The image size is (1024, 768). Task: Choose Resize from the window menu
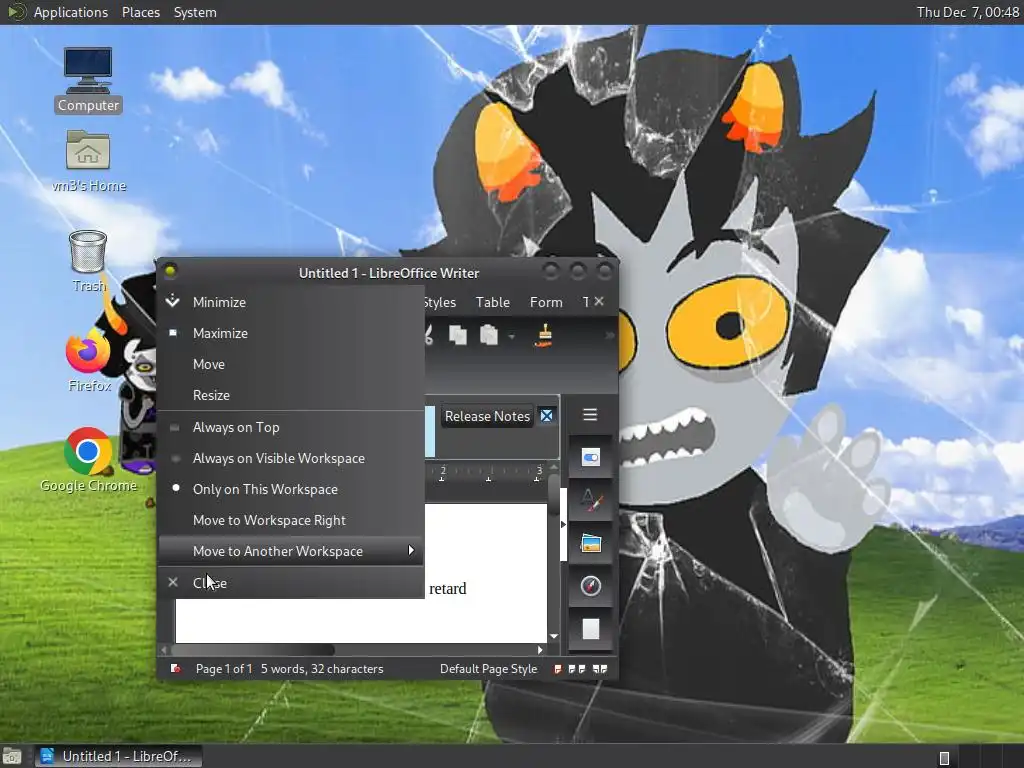(291, 395)
